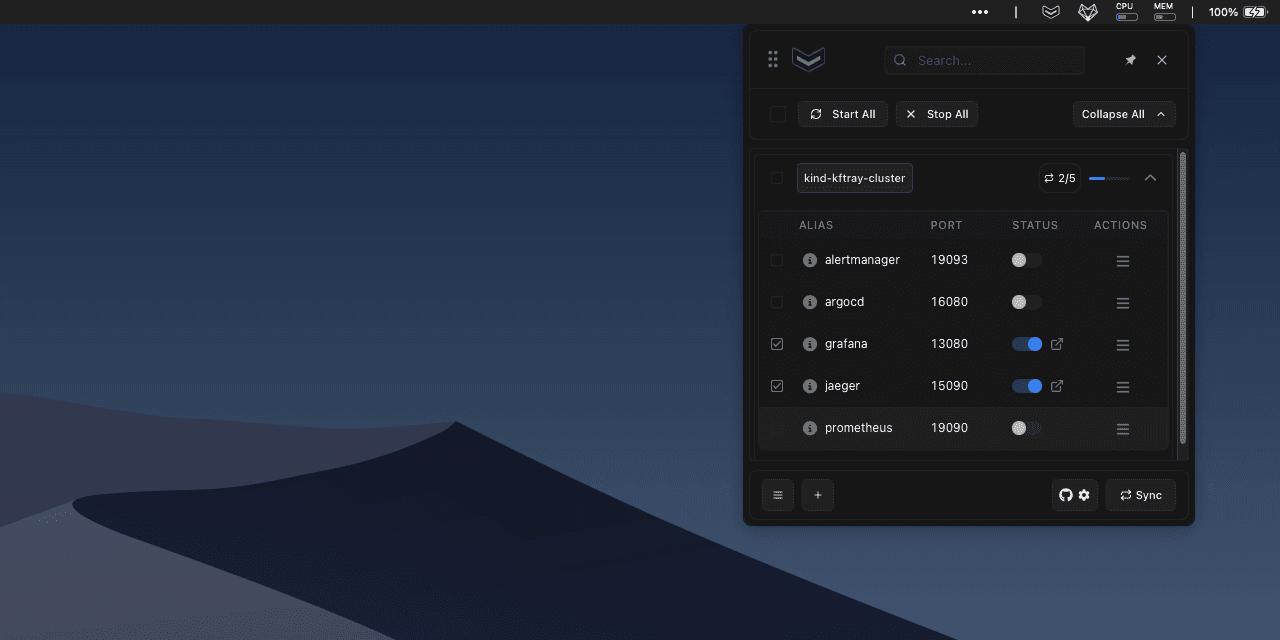Viewport: 1280px width, 640px height.
Task: Show info for prometheus
Action: pyautogui.click(x=810, y=428)
